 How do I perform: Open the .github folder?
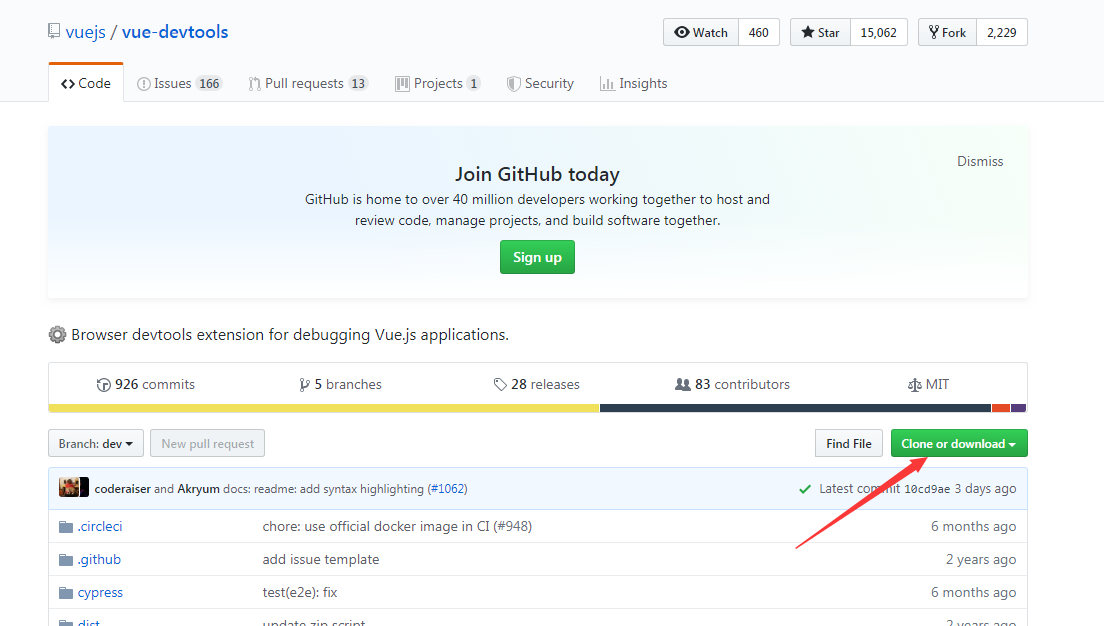(x=99, y=560)
